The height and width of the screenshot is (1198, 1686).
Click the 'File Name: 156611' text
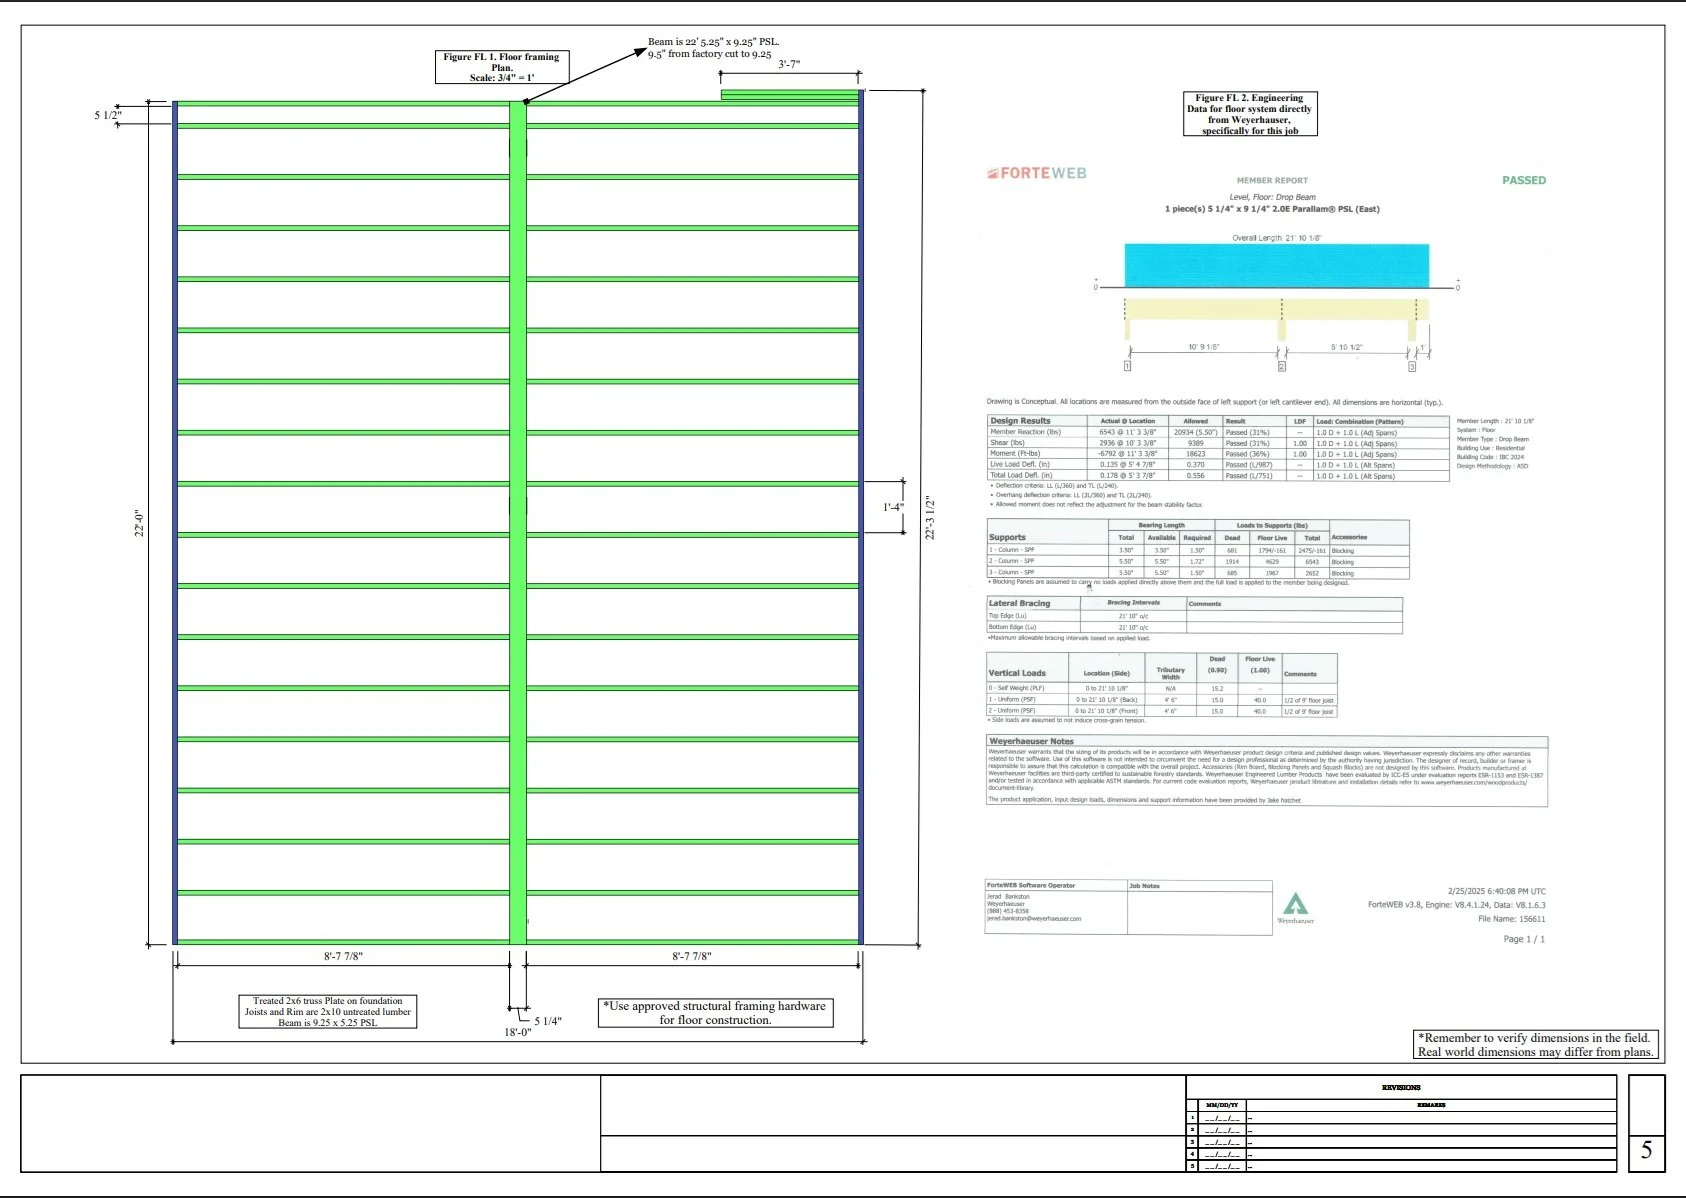pos(1511,919)
